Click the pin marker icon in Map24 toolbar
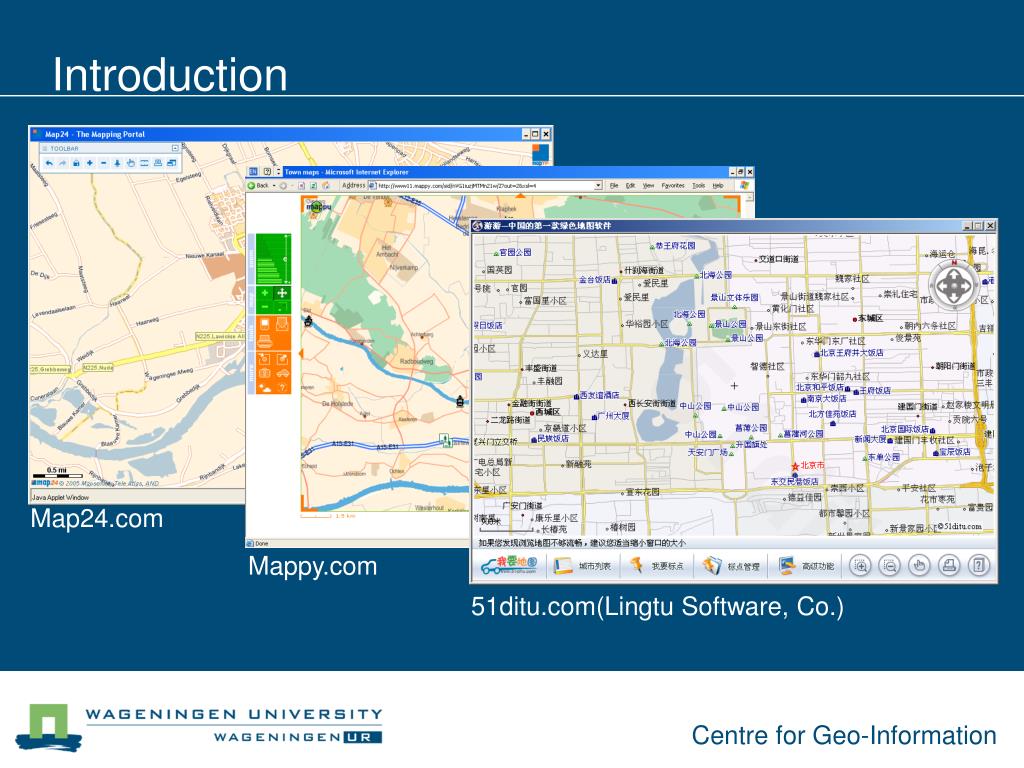The width and height of the screenshot is (1024, 768). (x=117, y=163)
